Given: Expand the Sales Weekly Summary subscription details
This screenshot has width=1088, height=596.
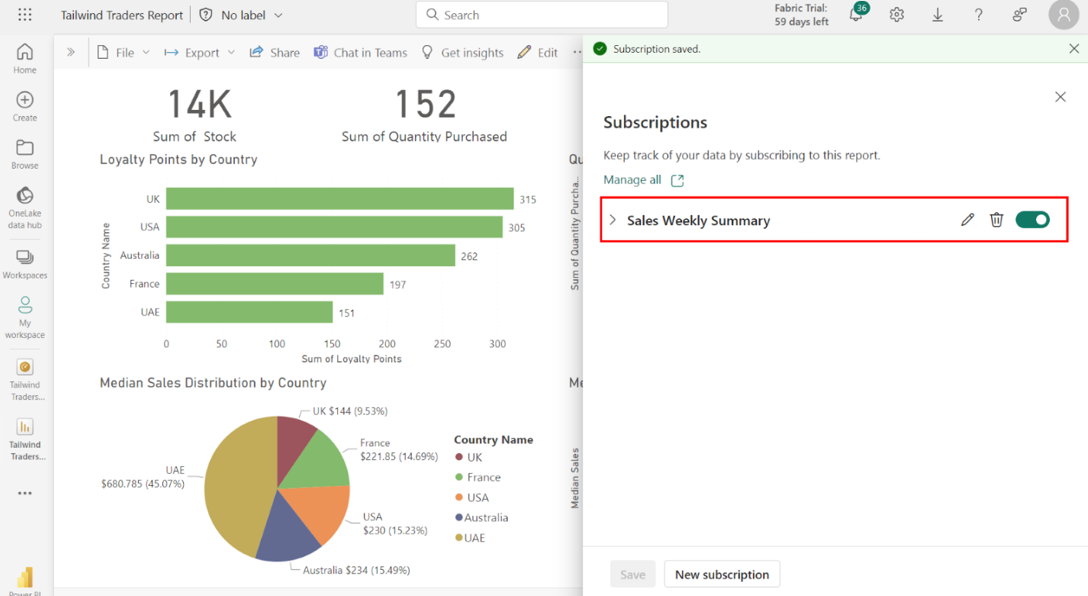Looking at the screenshot, I should 613,220.
